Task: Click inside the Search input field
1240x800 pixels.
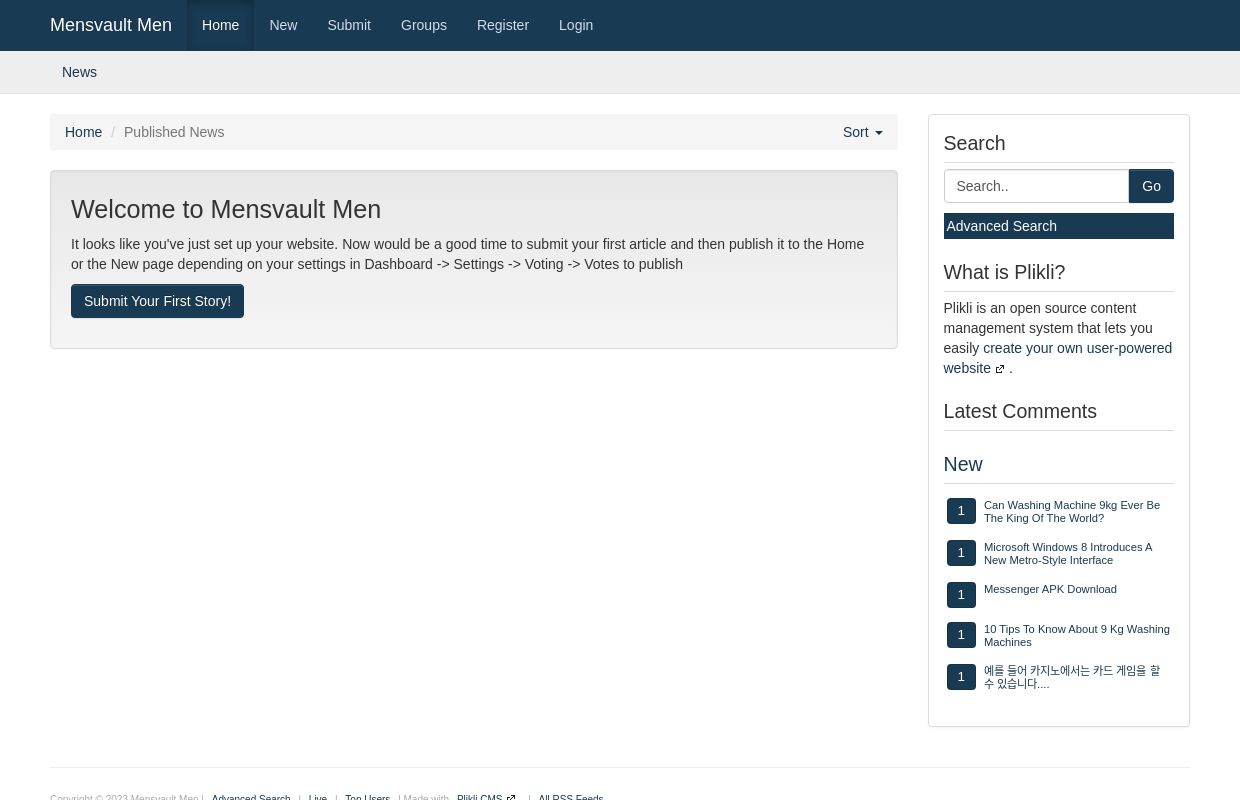Action: pyautogui.click(x=1036, y=186)
